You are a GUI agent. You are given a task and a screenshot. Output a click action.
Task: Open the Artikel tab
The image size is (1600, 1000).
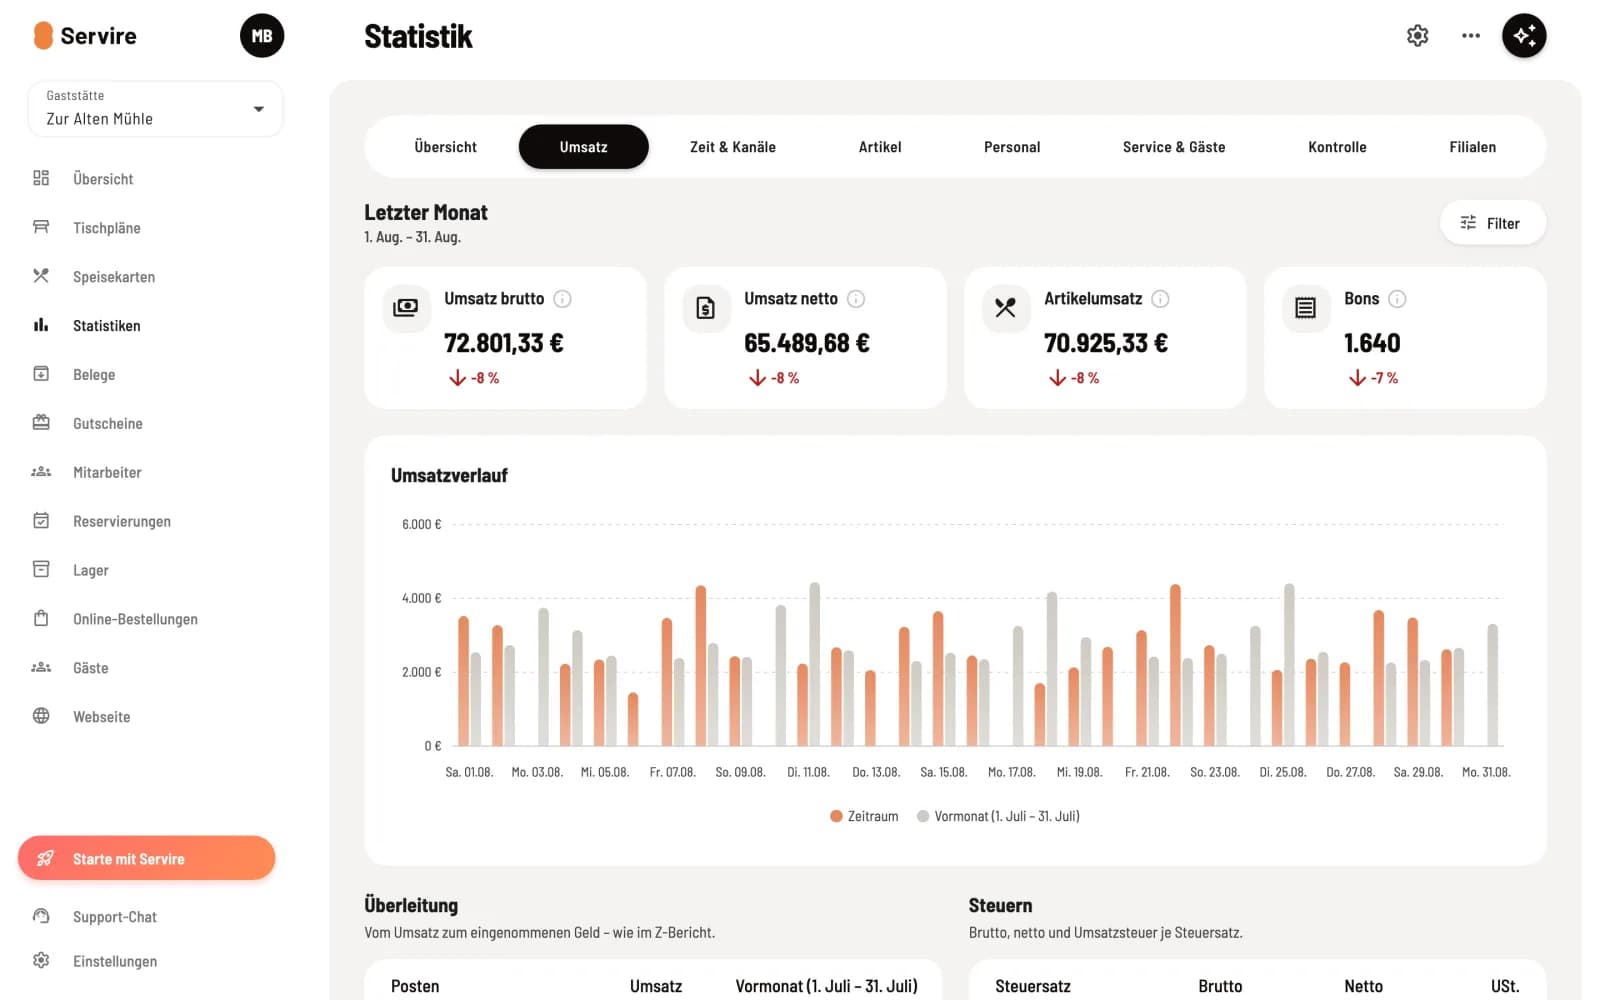[880, 147]
